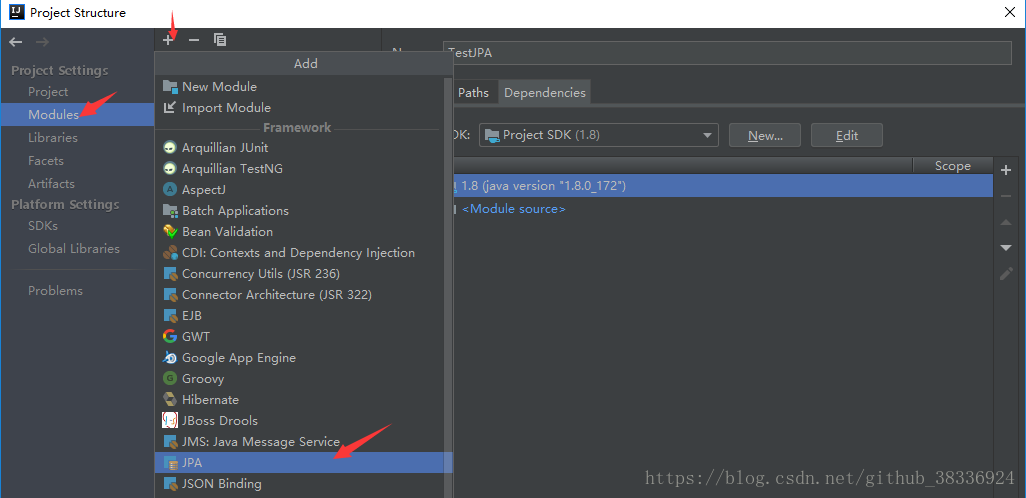Click the Scope column header

[953, 166]
